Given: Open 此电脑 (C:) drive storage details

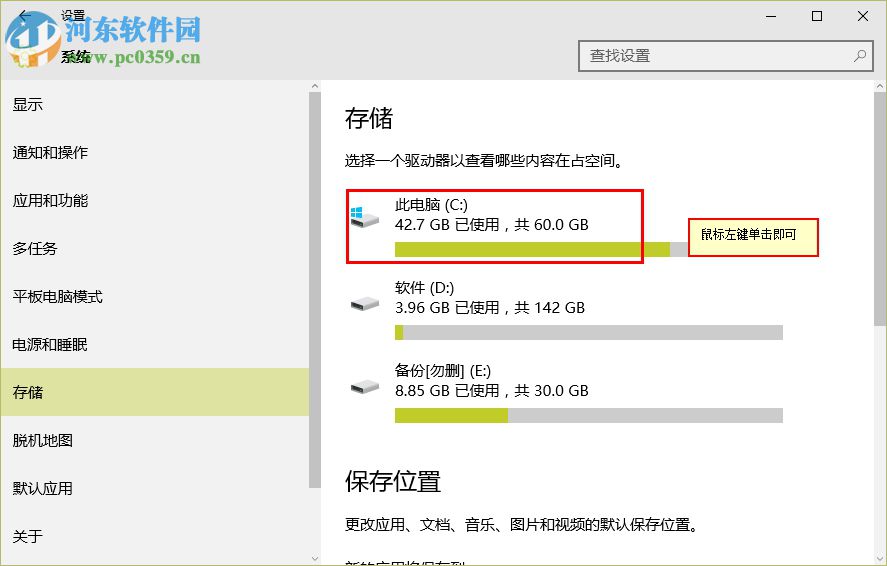Looking at the screenshot, I should pos(564,227).
